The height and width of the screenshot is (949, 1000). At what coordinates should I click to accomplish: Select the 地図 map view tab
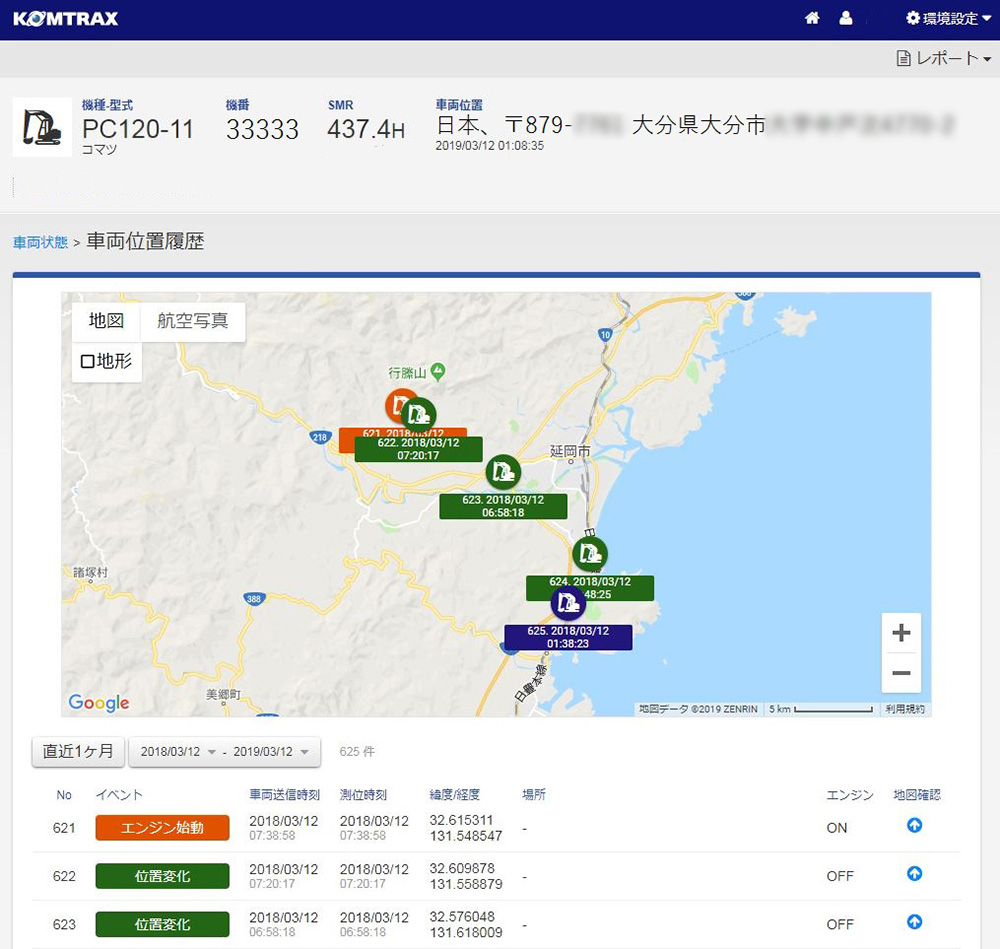point(106,321)
